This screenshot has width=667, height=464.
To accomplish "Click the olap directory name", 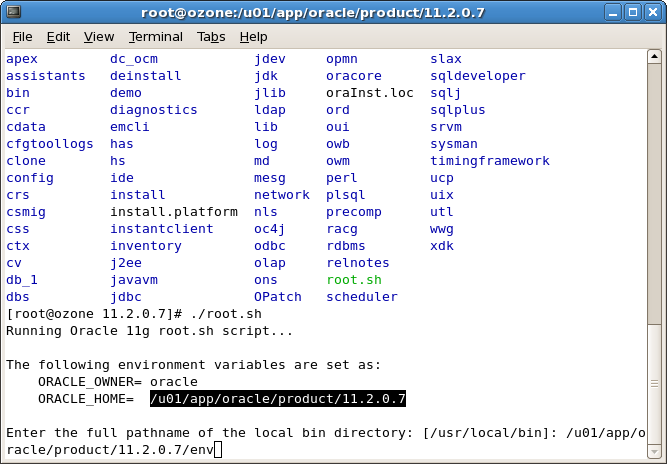I will tap(270, 263).
